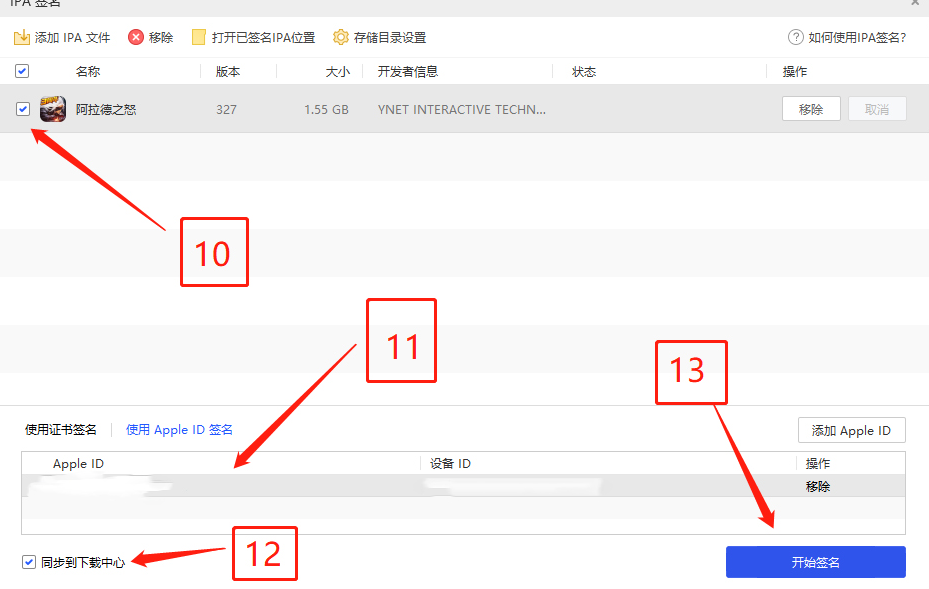Open storage directory settings gear icon
The height and width of the screenshot is (589, 929).
[341, 38]
